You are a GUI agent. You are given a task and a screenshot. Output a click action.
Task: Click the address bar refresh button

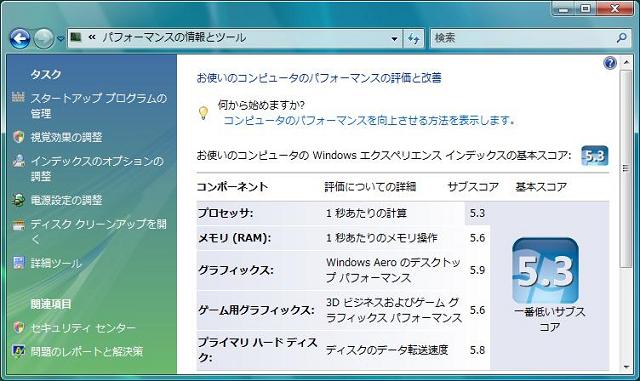point(413,38)
